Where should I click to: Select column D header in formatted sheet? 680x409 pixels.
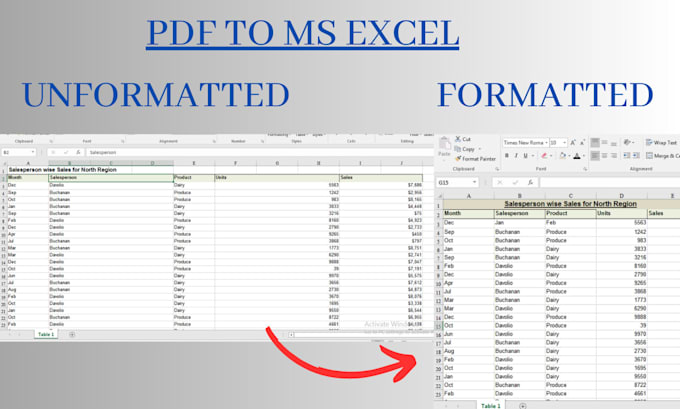pyautogui.click(x=621, y=196)
